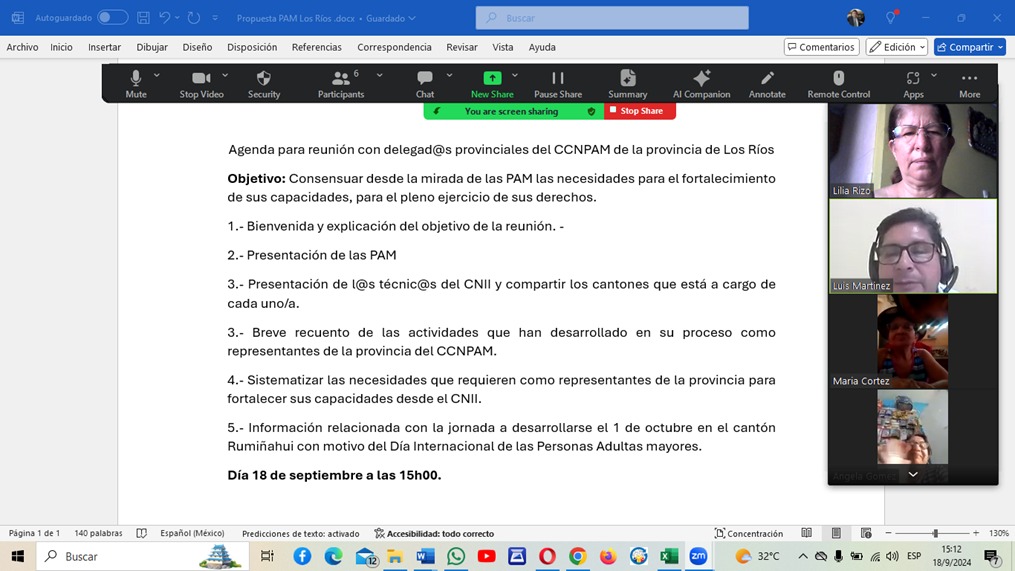Click Español (México) language indicator

point(192,533)
